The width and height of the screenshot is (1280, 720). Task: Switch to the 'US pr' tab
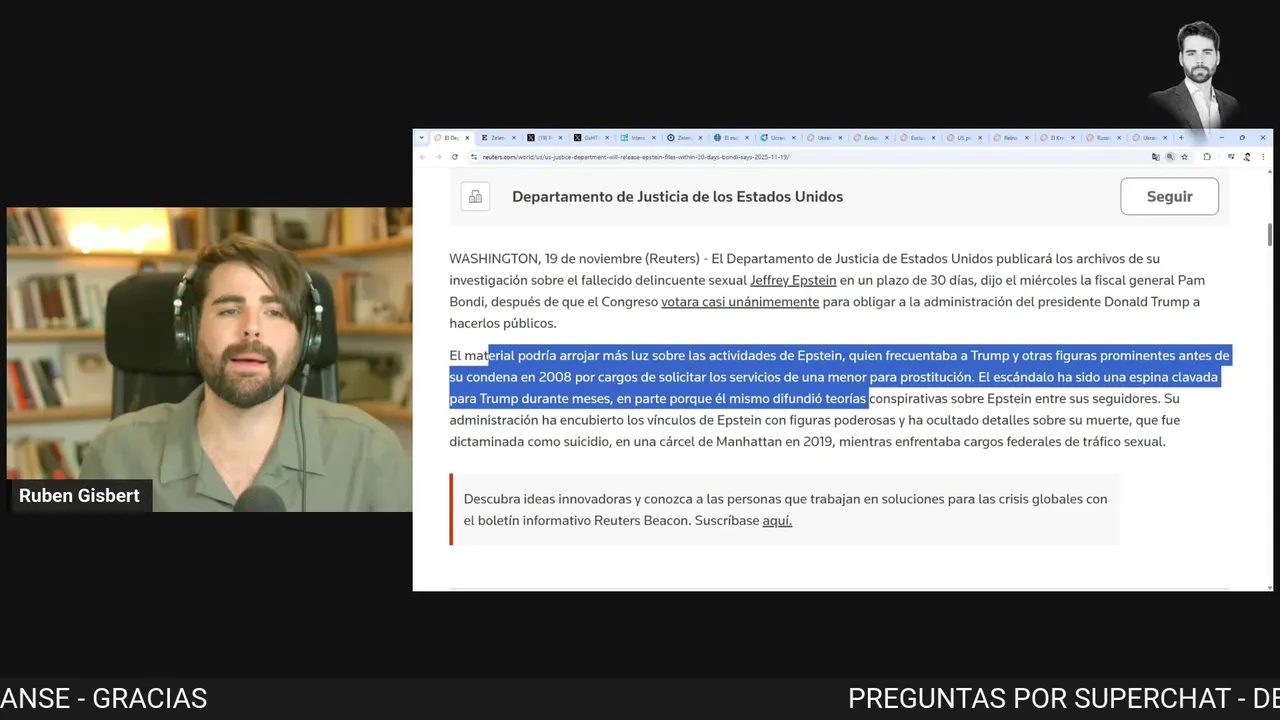coord(964,138)
